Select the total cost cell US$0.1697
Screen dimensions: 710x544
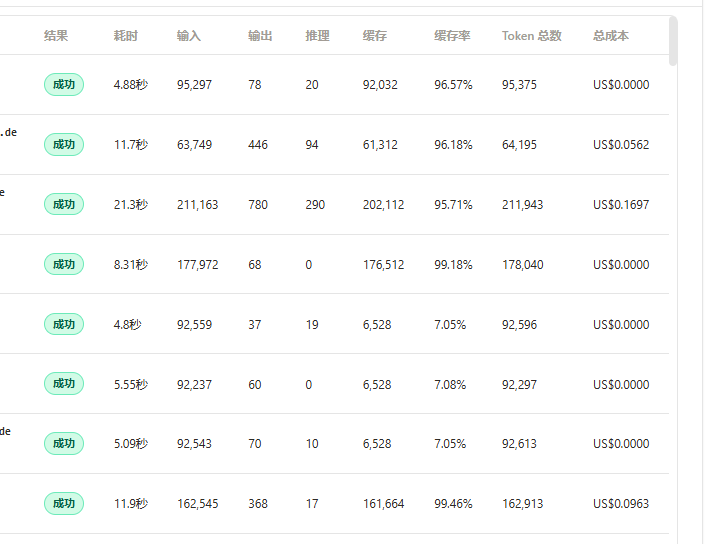[621, 205]
